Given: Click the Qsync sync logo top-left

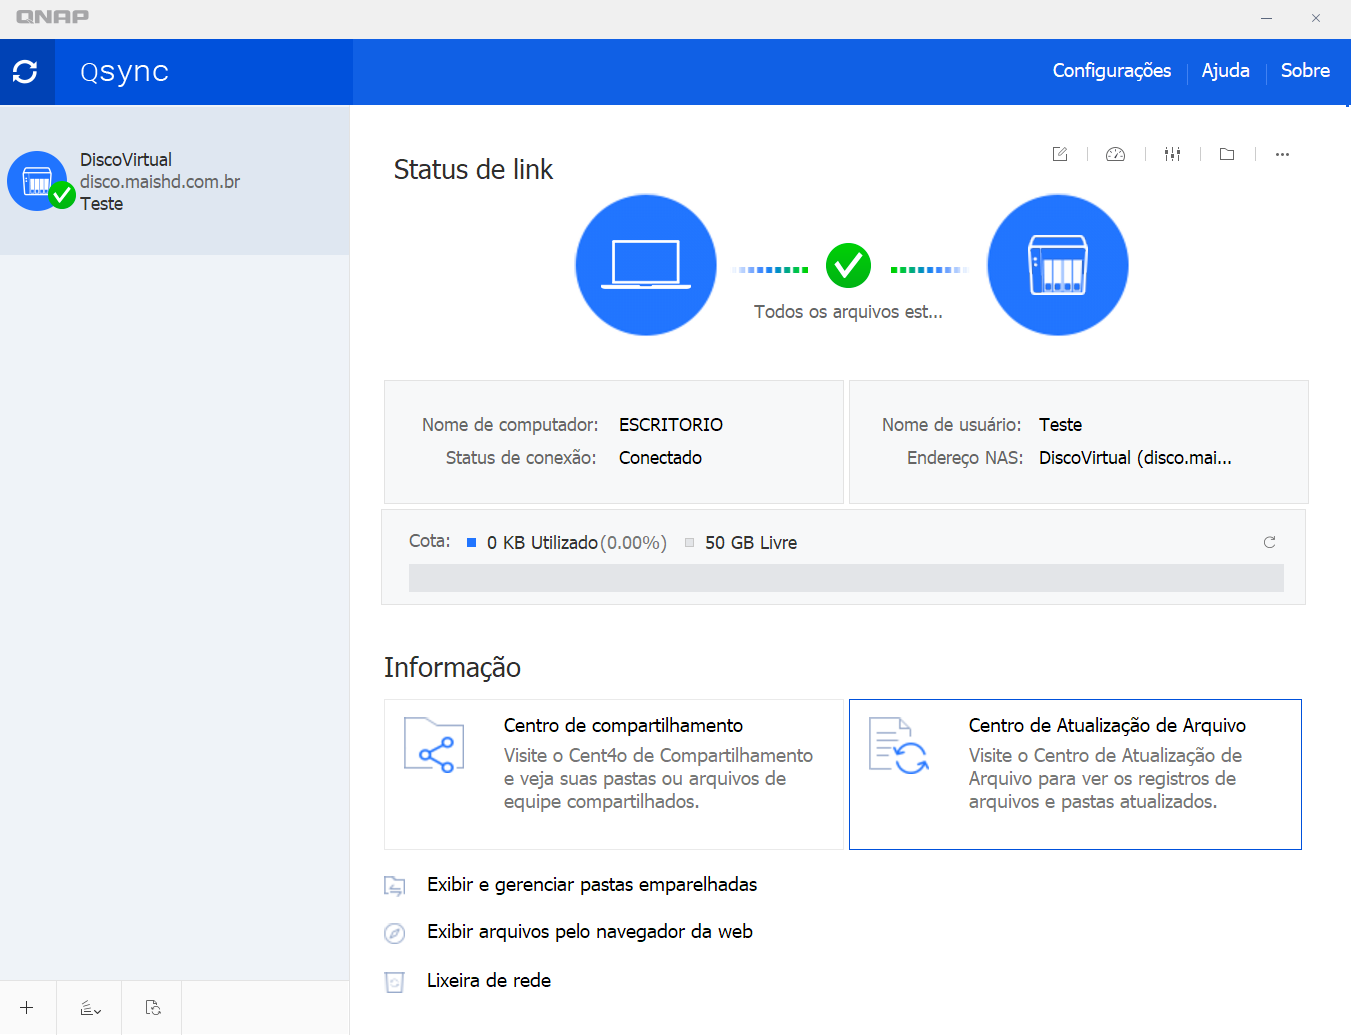Looking at the screenshot, I should [x=27, y=71].
